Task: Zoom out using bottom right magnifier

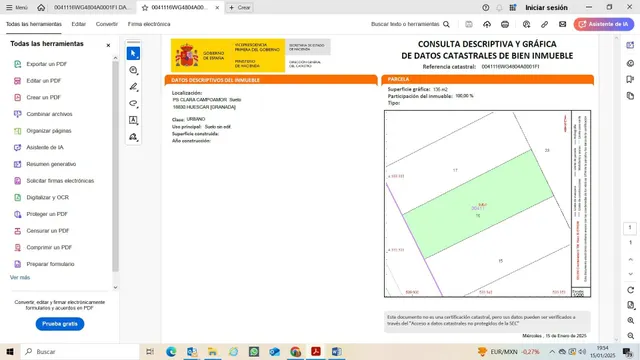Action: 631,336
